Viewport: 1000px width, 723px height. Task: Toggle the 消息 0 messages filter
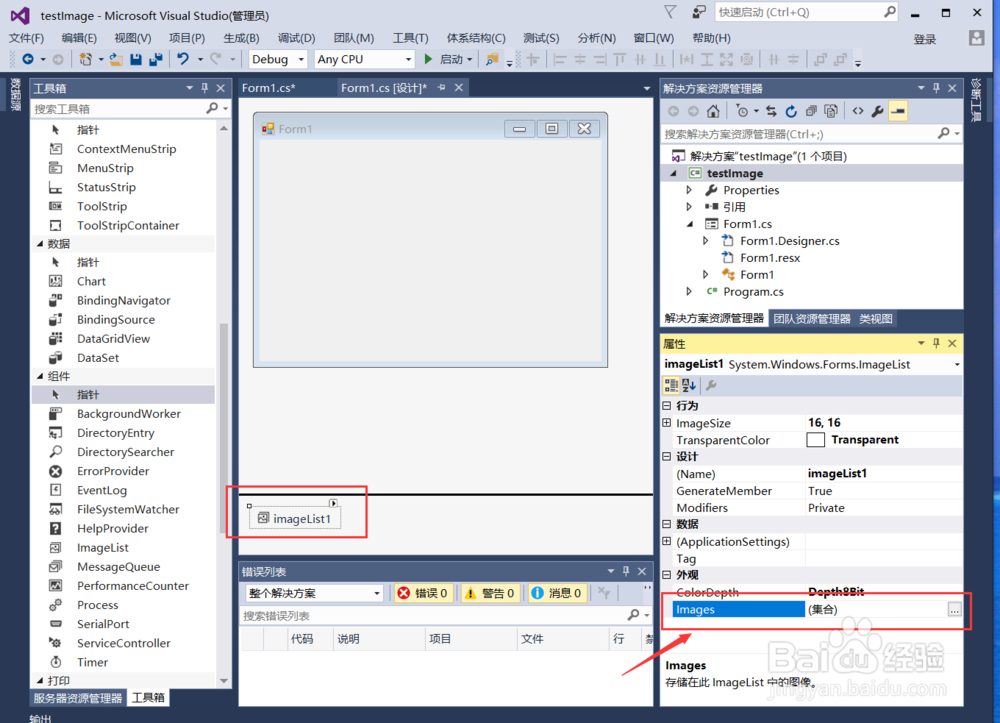point(557,593)
